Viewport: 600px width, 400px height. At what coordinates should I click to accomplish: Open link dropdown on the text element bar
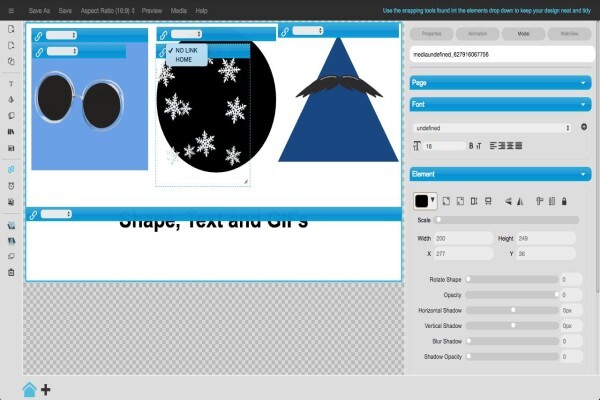56,214
